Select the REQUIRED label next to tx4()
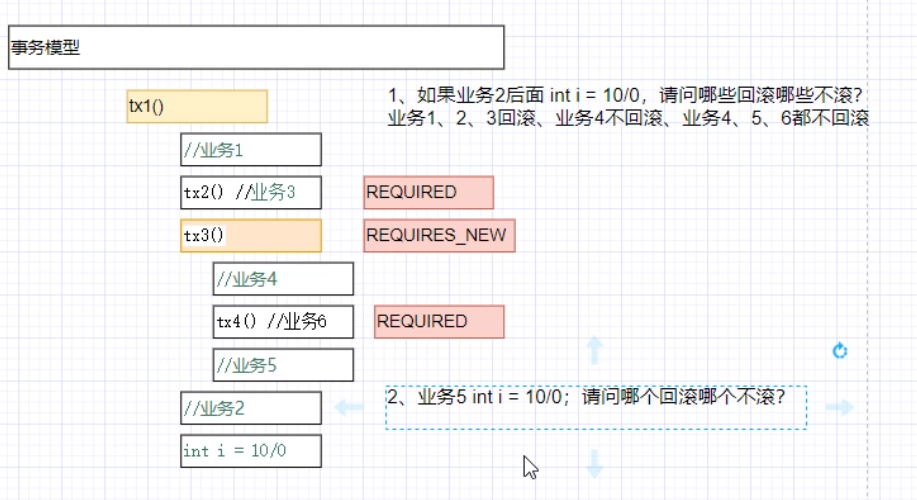 (439, 322)
